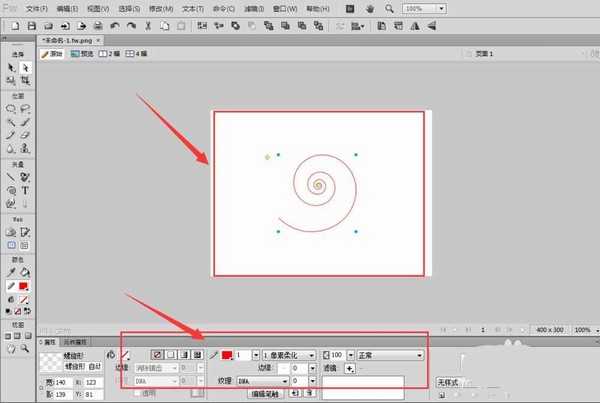
Task: Select the Pointer tool in the toolbox
Action: [x=11, y=67]
